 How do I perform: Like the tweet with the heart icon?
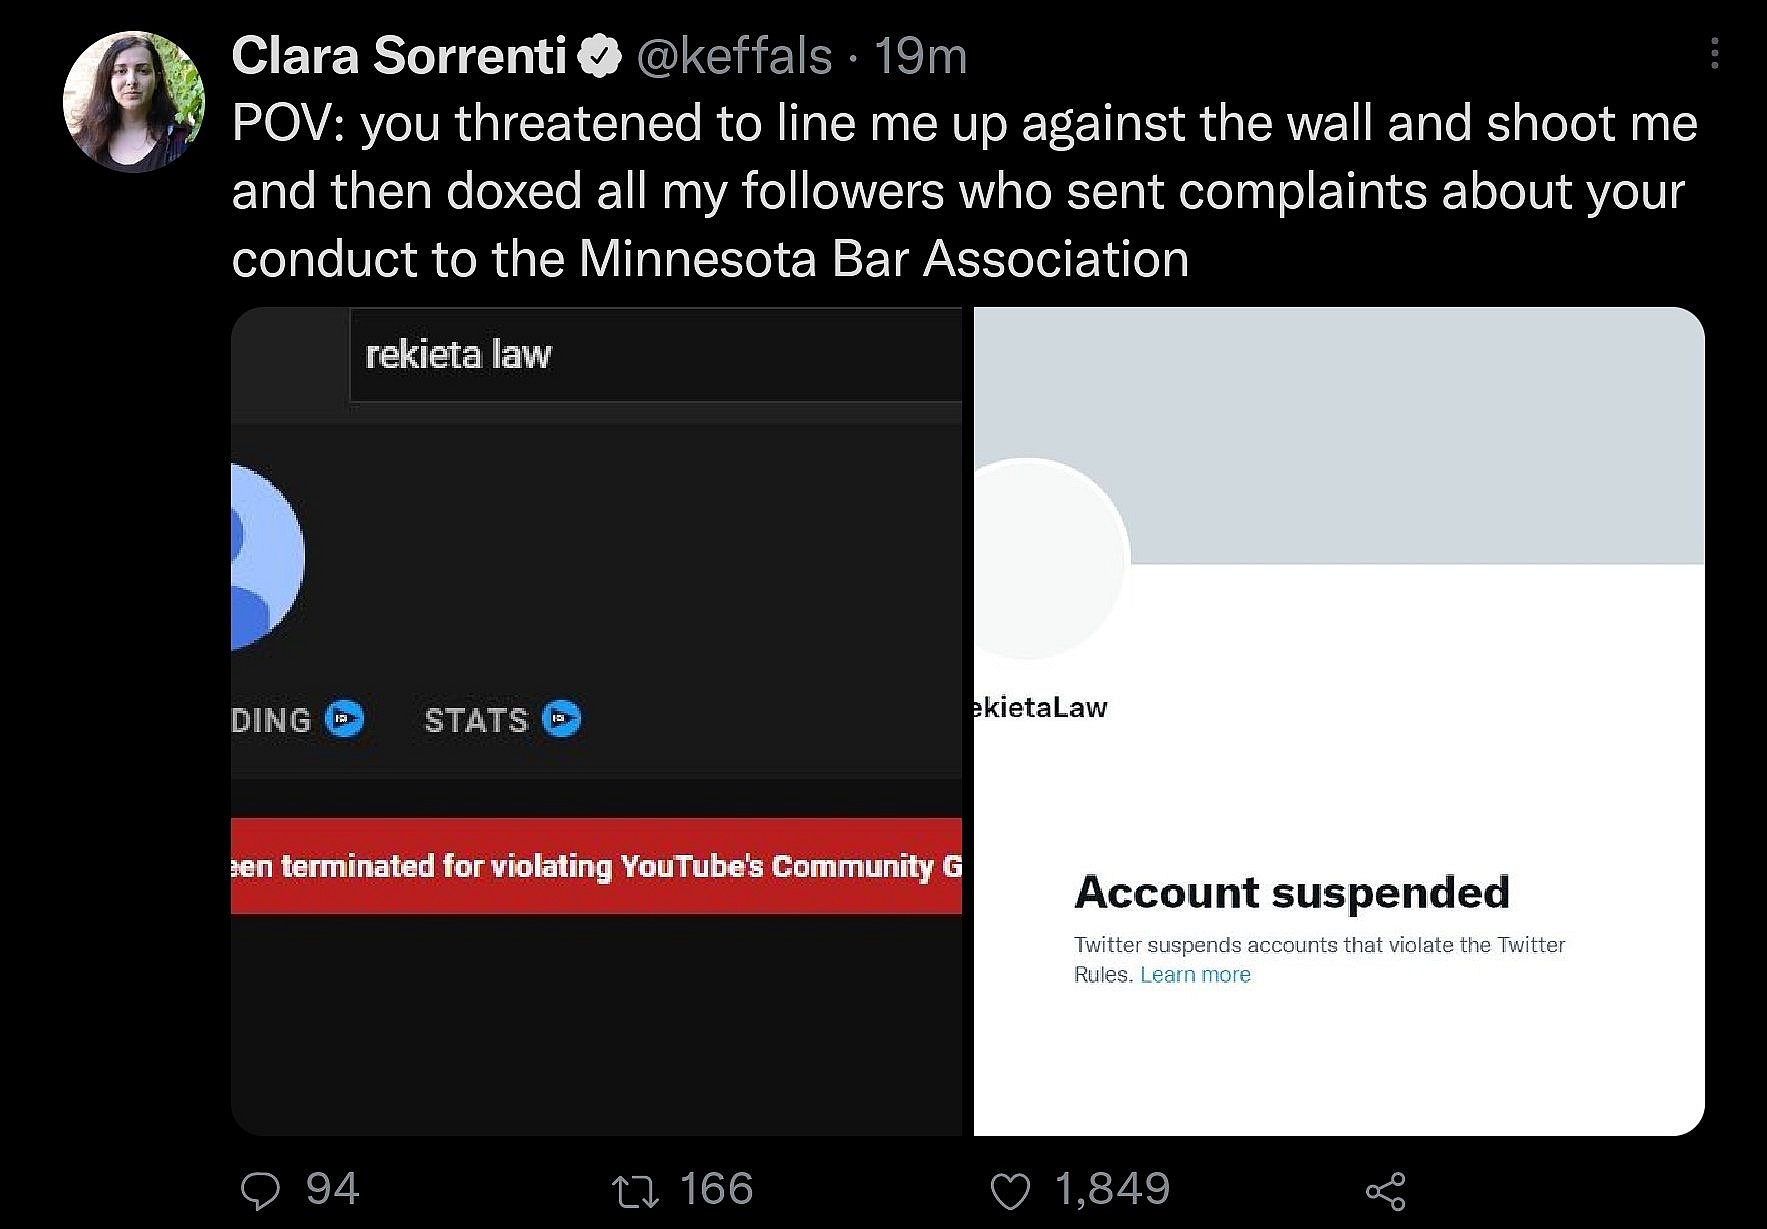1009,1190
